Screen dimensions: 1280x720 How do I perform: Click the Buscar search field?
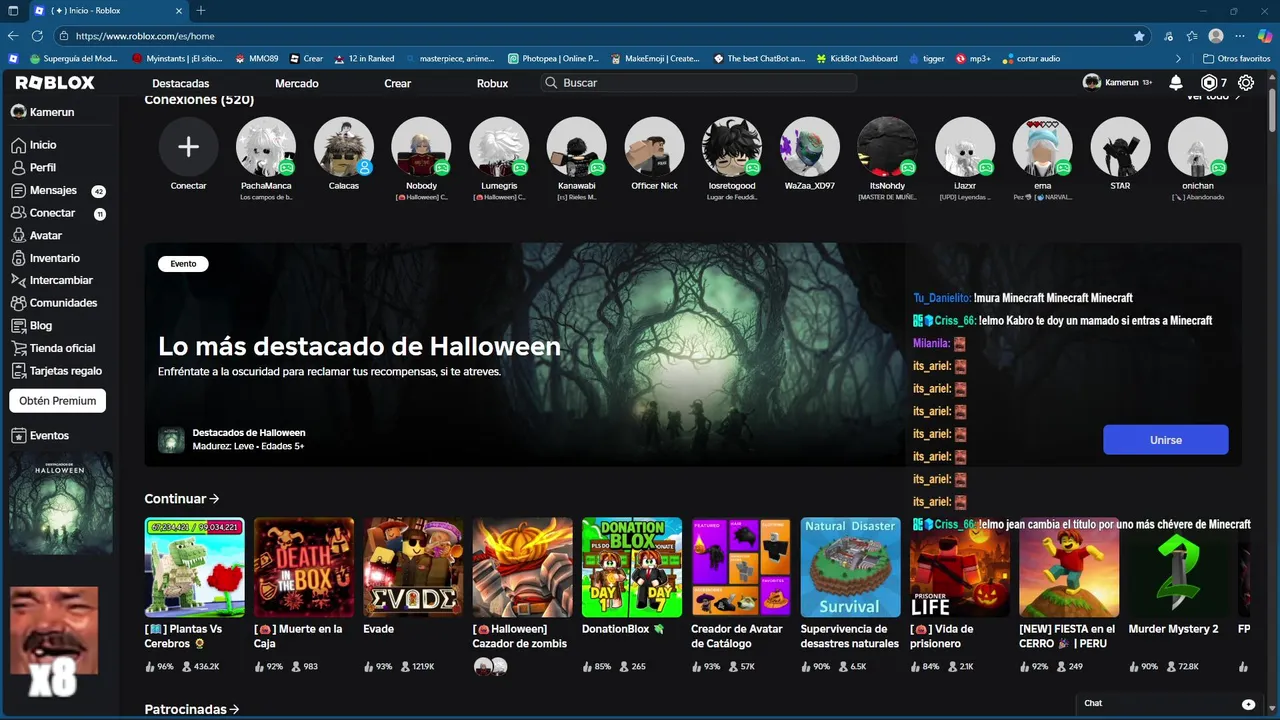click(x=699, y=83)
